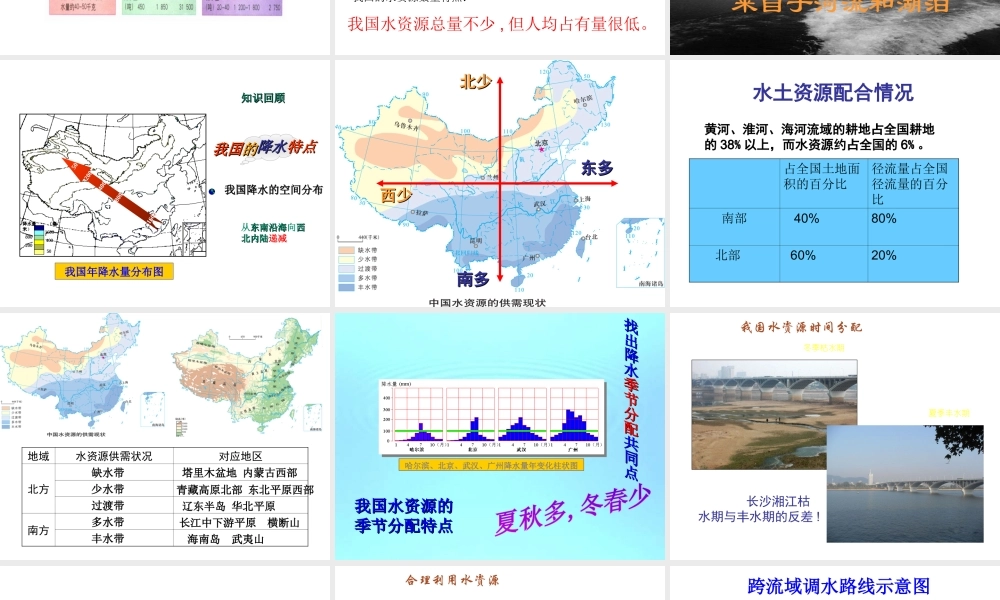Click the 20% cell in the table
1000x600 pixels.
pyautogui.click(x=913, y=263)
